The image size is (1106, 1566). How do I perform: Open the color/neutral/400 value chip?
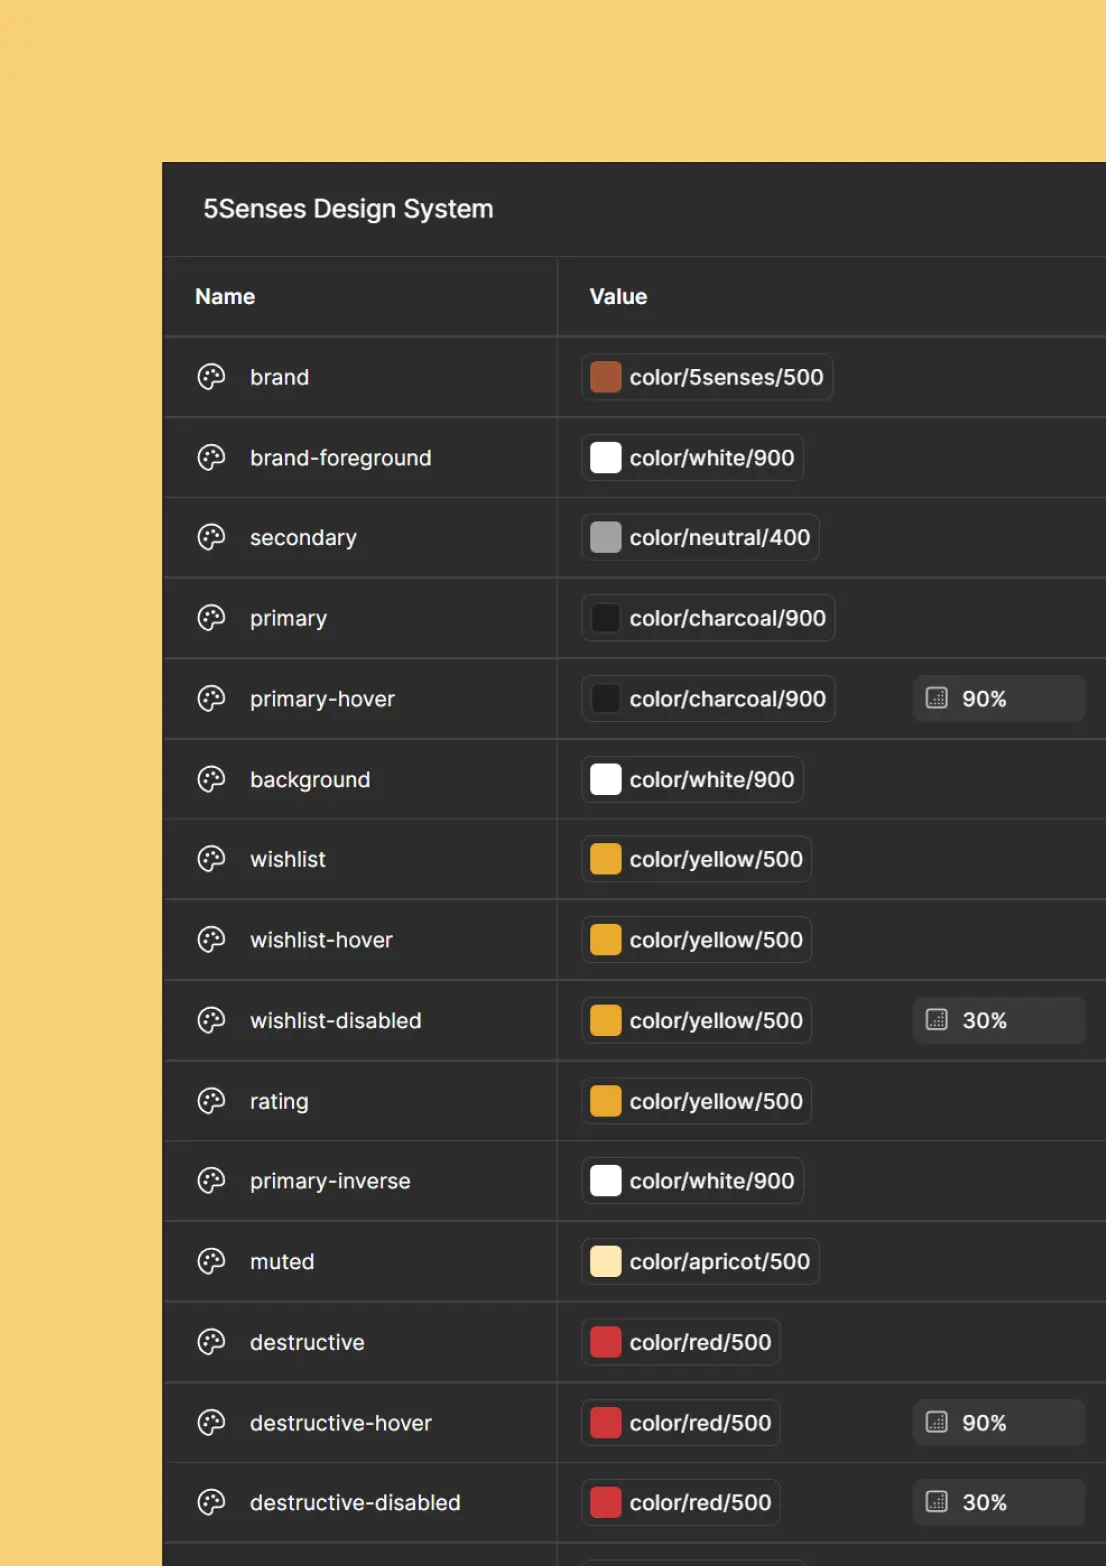click(x=700, y=537)
